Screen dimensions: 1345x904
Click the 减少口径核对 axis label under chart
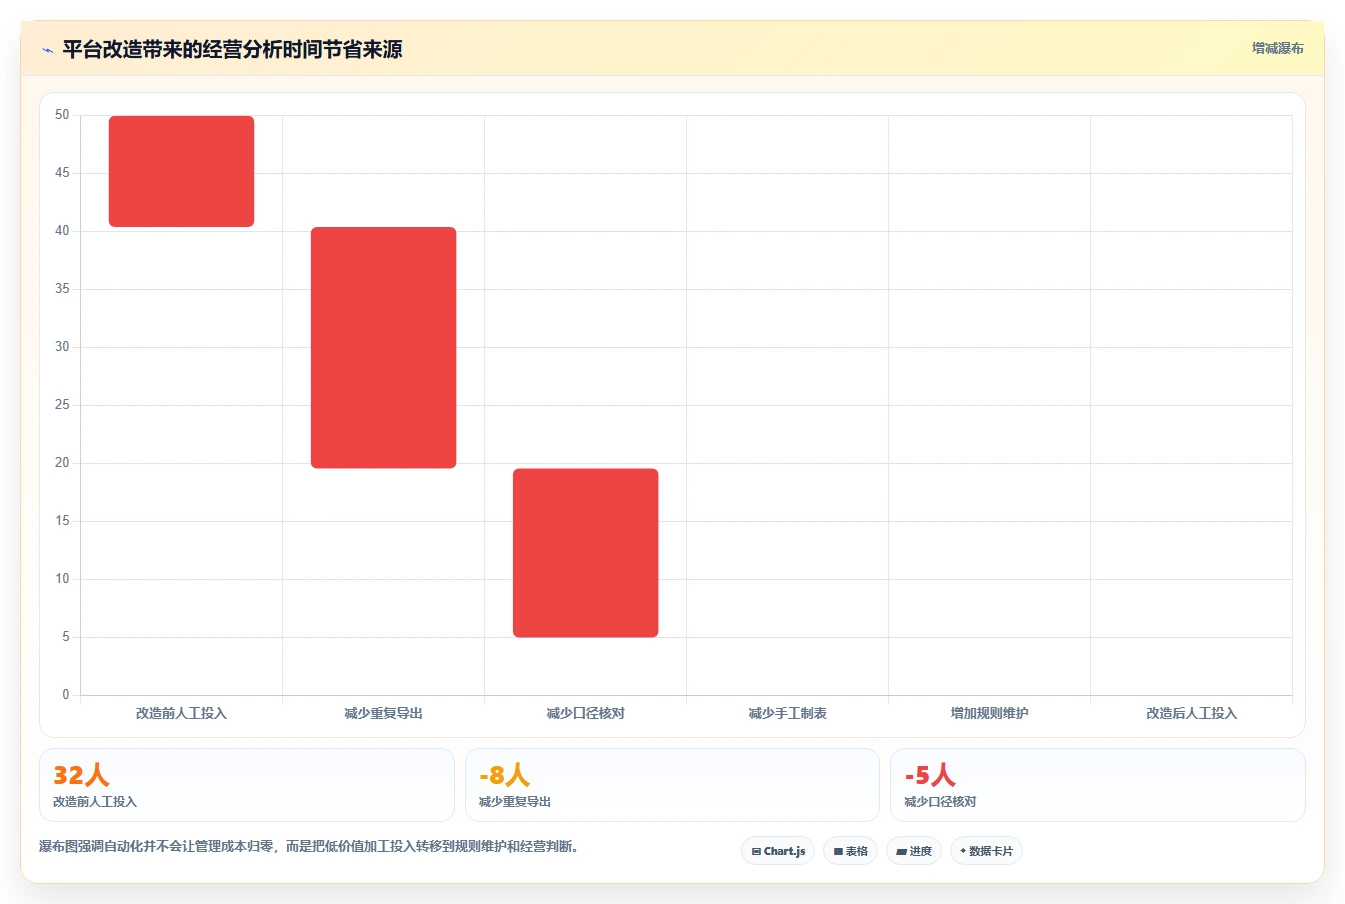point(585,713)
